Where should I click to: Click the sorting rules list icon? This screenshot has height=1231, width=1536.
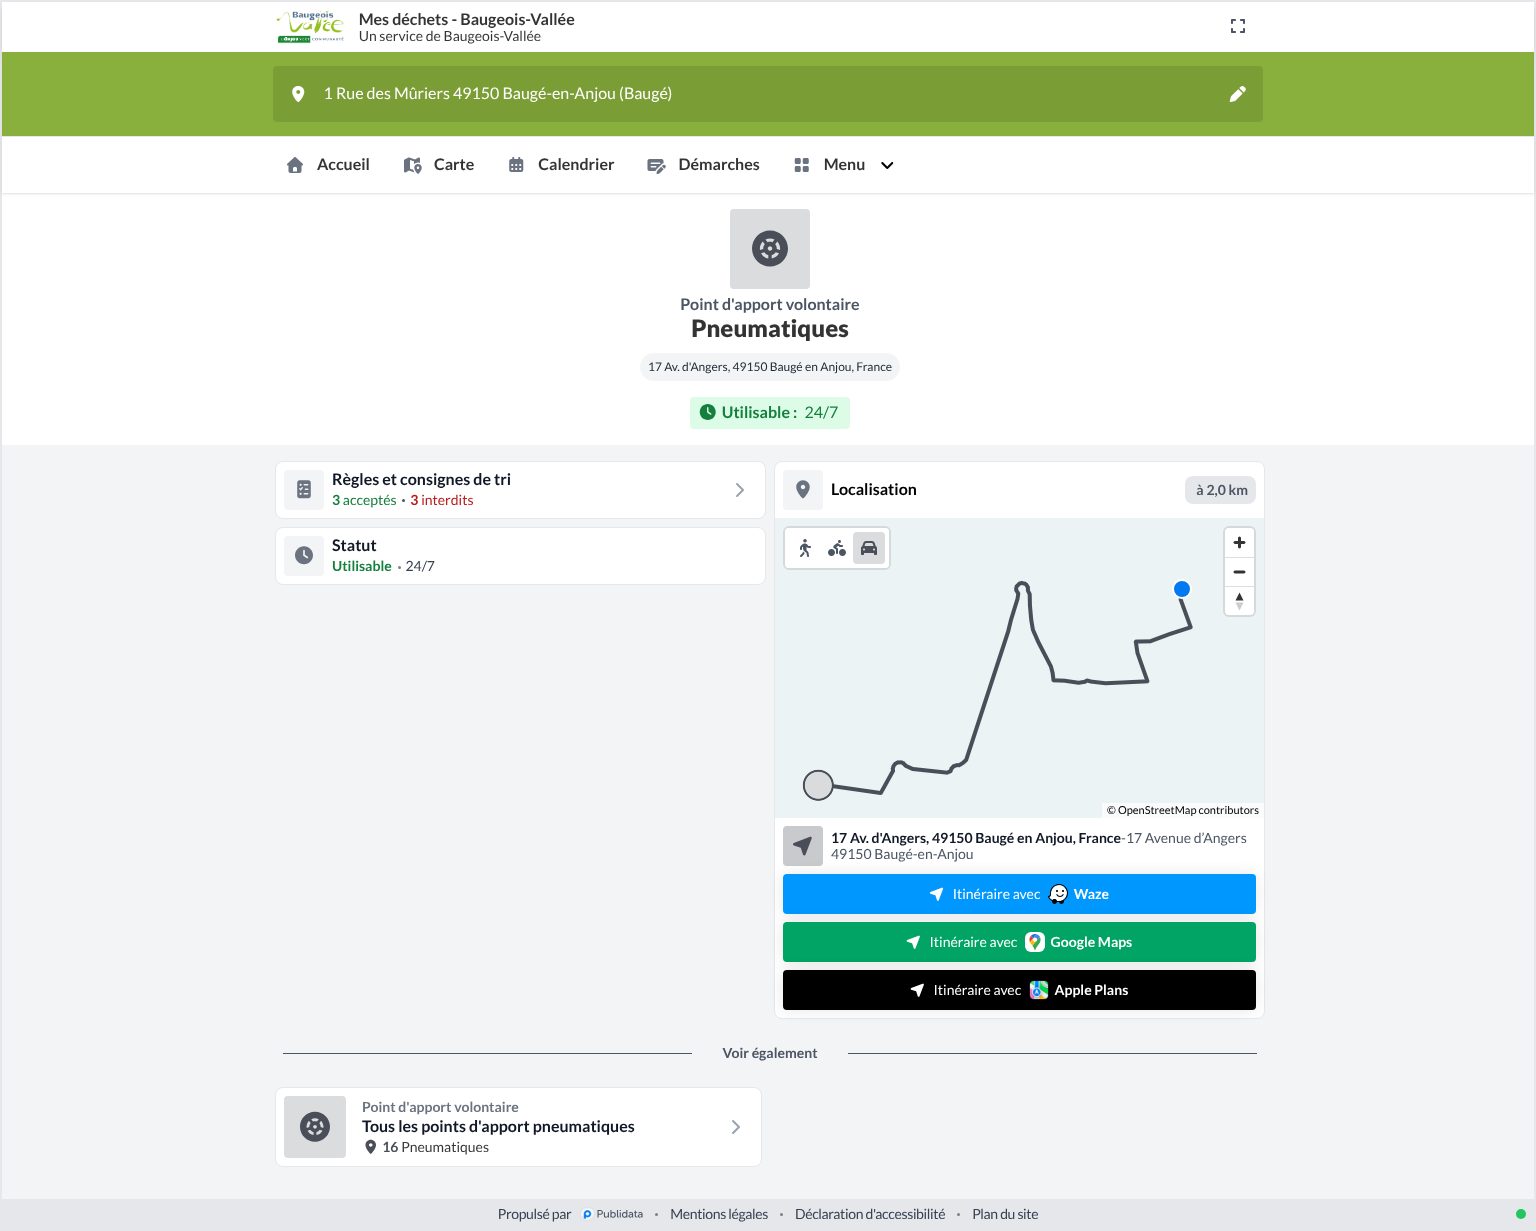pyautogui.click(x=304, y=490)
